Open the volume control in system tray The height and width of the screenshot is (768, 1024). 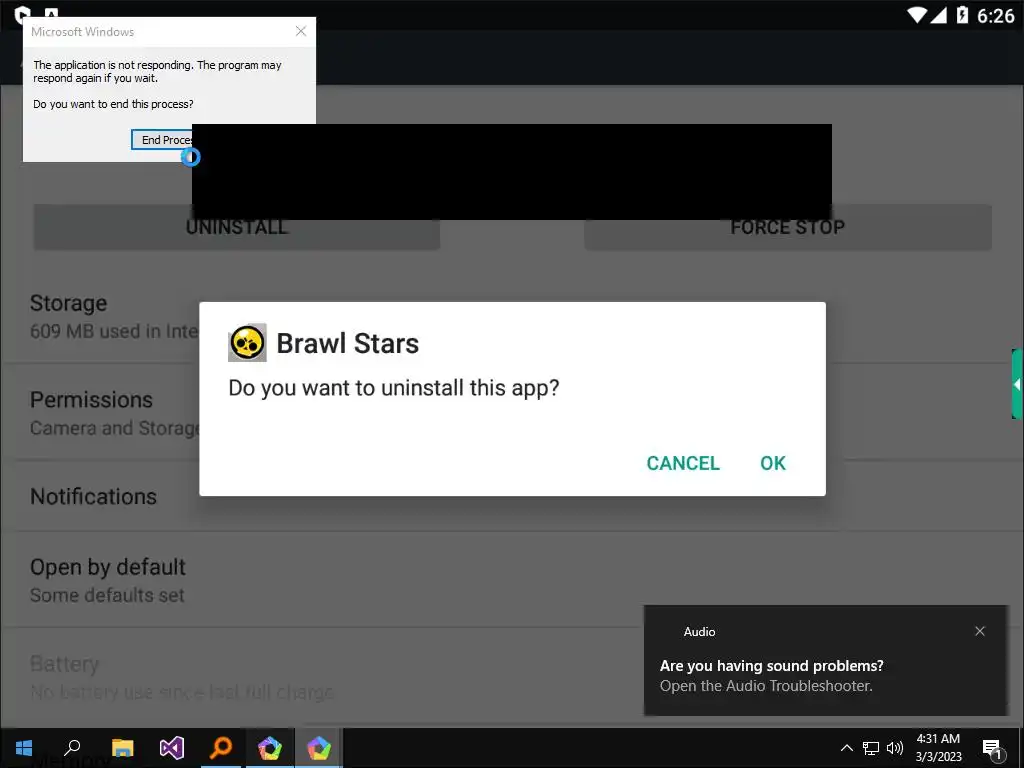tap(895, 748)
